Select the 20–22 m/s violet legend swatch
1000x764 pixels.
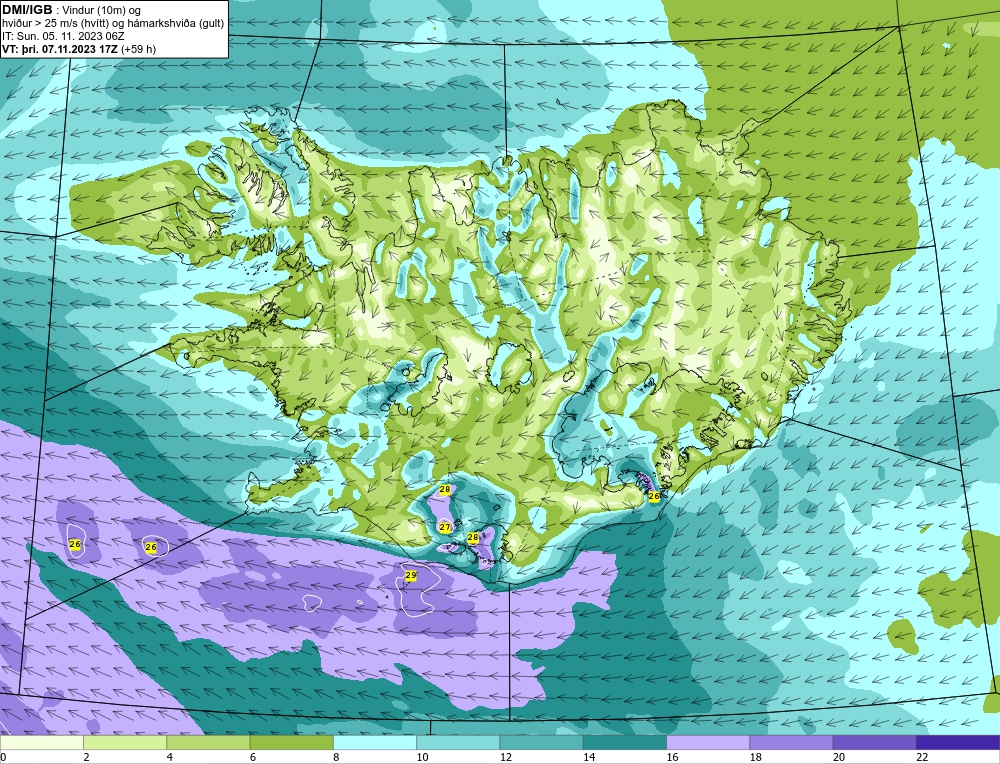874,742
